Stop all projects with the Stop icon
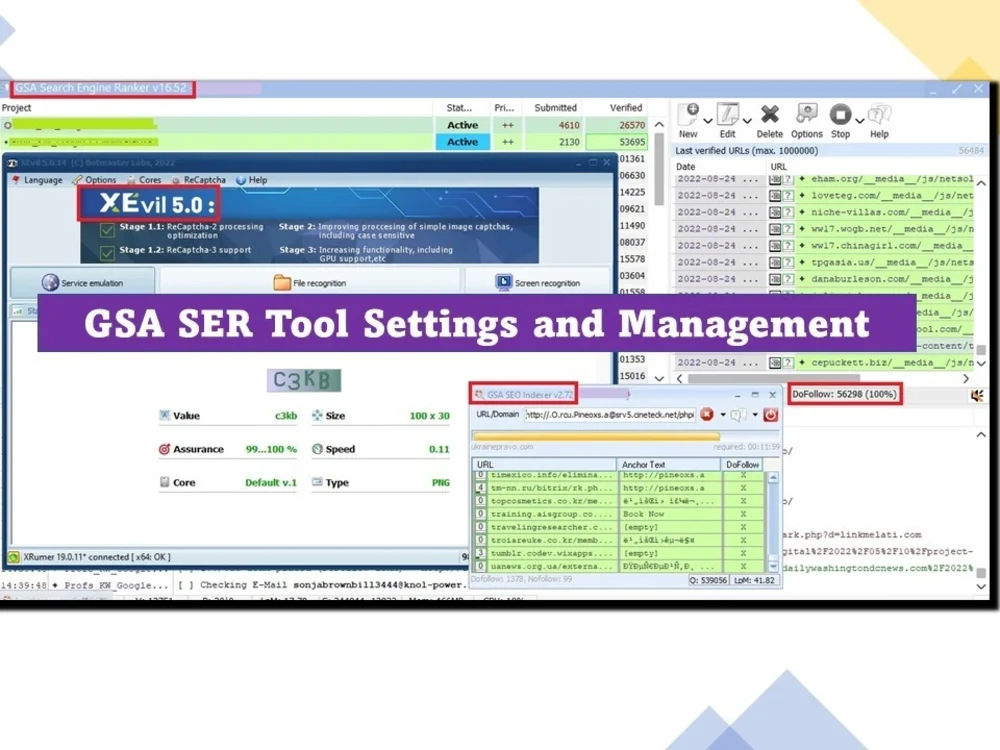1000x750 pixels. (840, 113)
